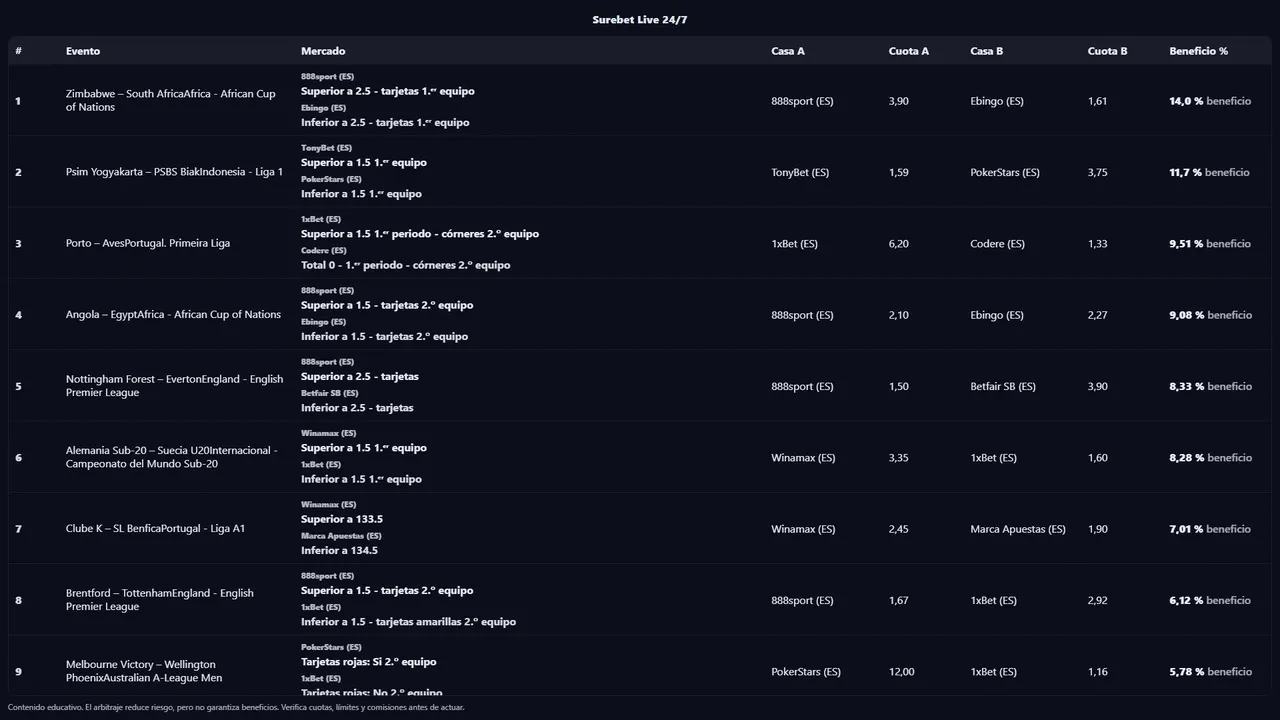Open the Brentford – Tottenham event

coord(160,600)
